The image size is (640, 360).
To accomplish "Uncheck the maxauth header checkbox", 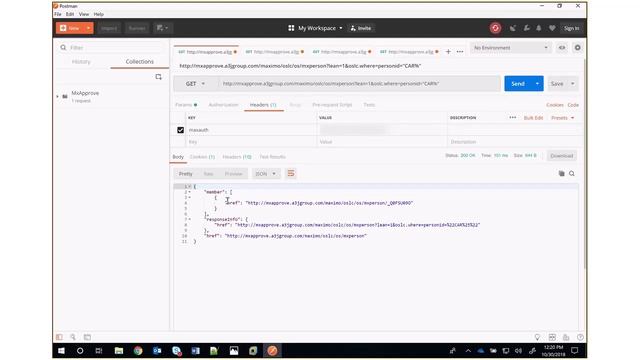I will (180, 130).
